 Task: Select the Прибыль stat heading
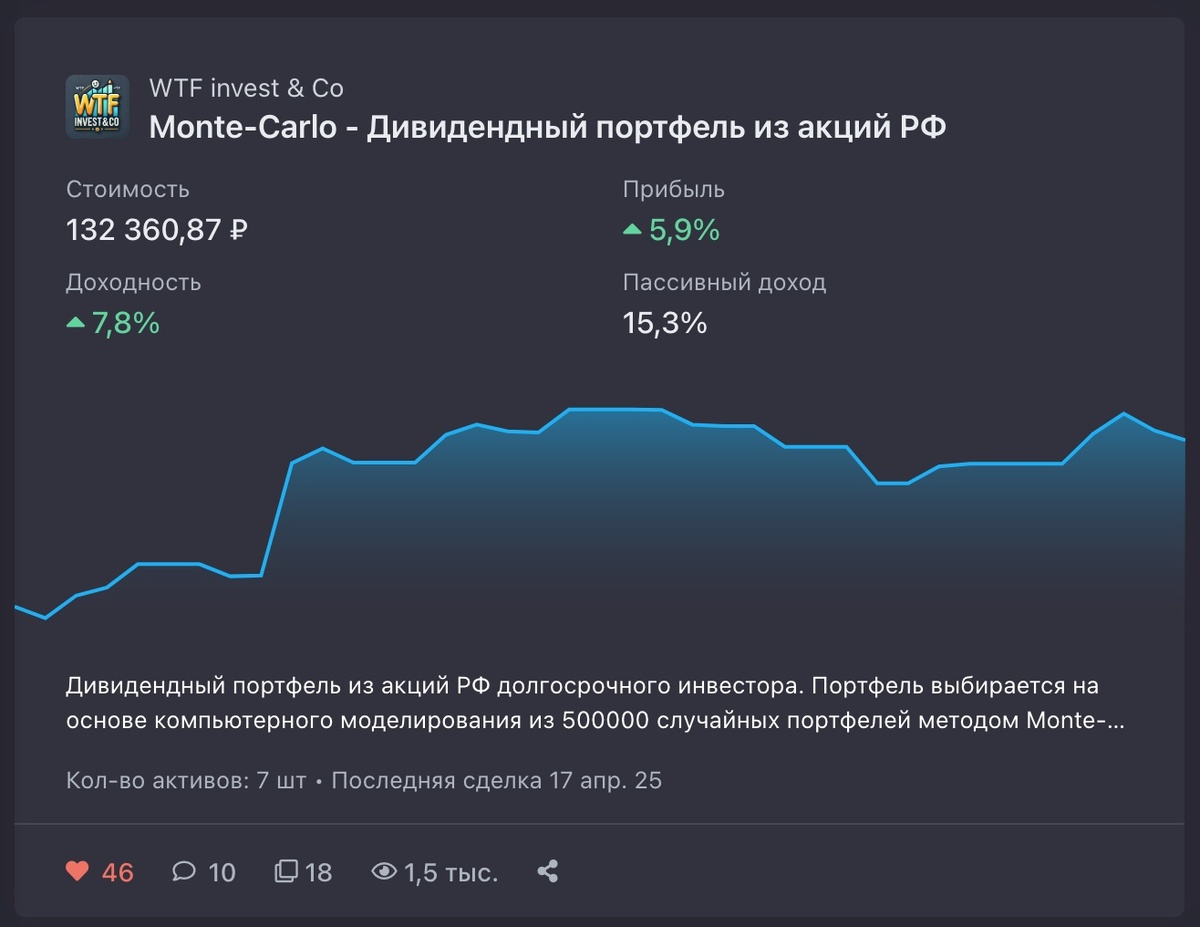[674, 189]
